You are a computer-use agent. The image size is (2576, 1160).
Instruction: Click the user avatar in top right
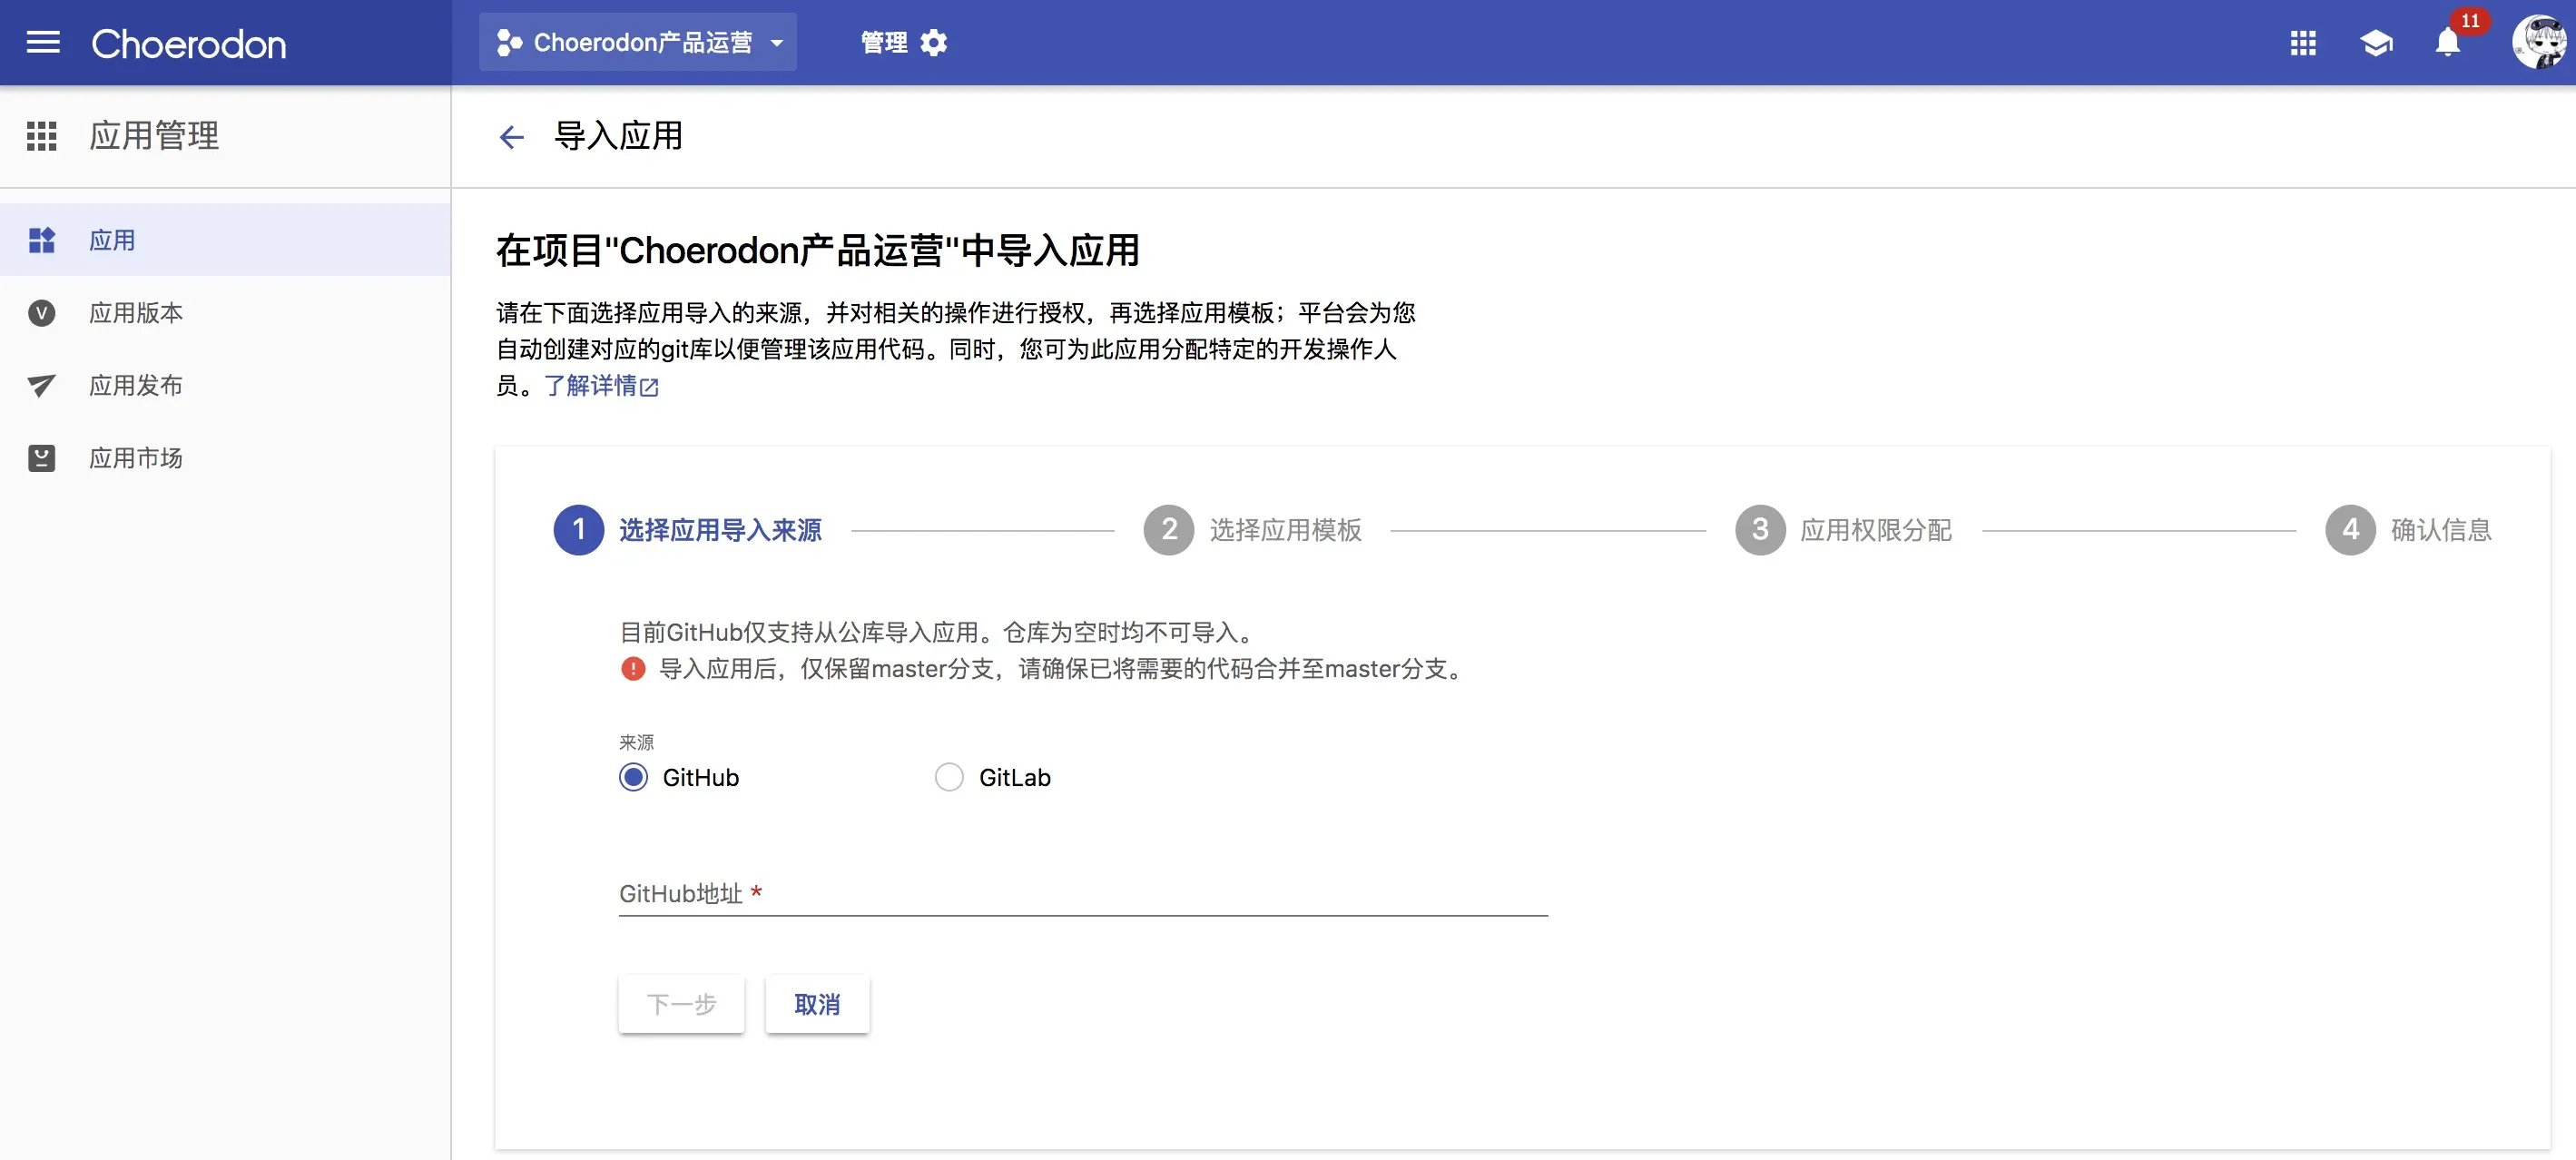pyautogui.click(x=2538, y=43)
